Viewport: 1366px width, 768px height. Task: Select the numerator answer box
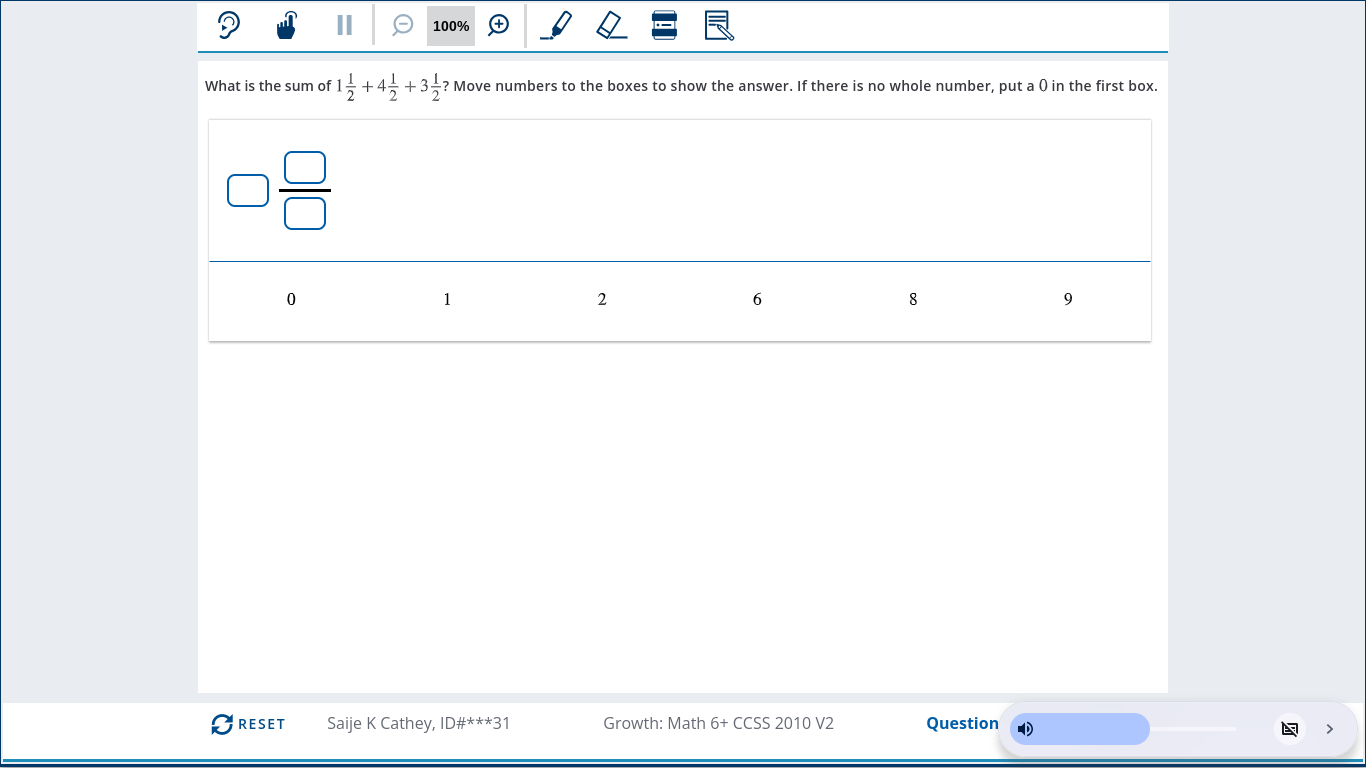coord(305,167)
